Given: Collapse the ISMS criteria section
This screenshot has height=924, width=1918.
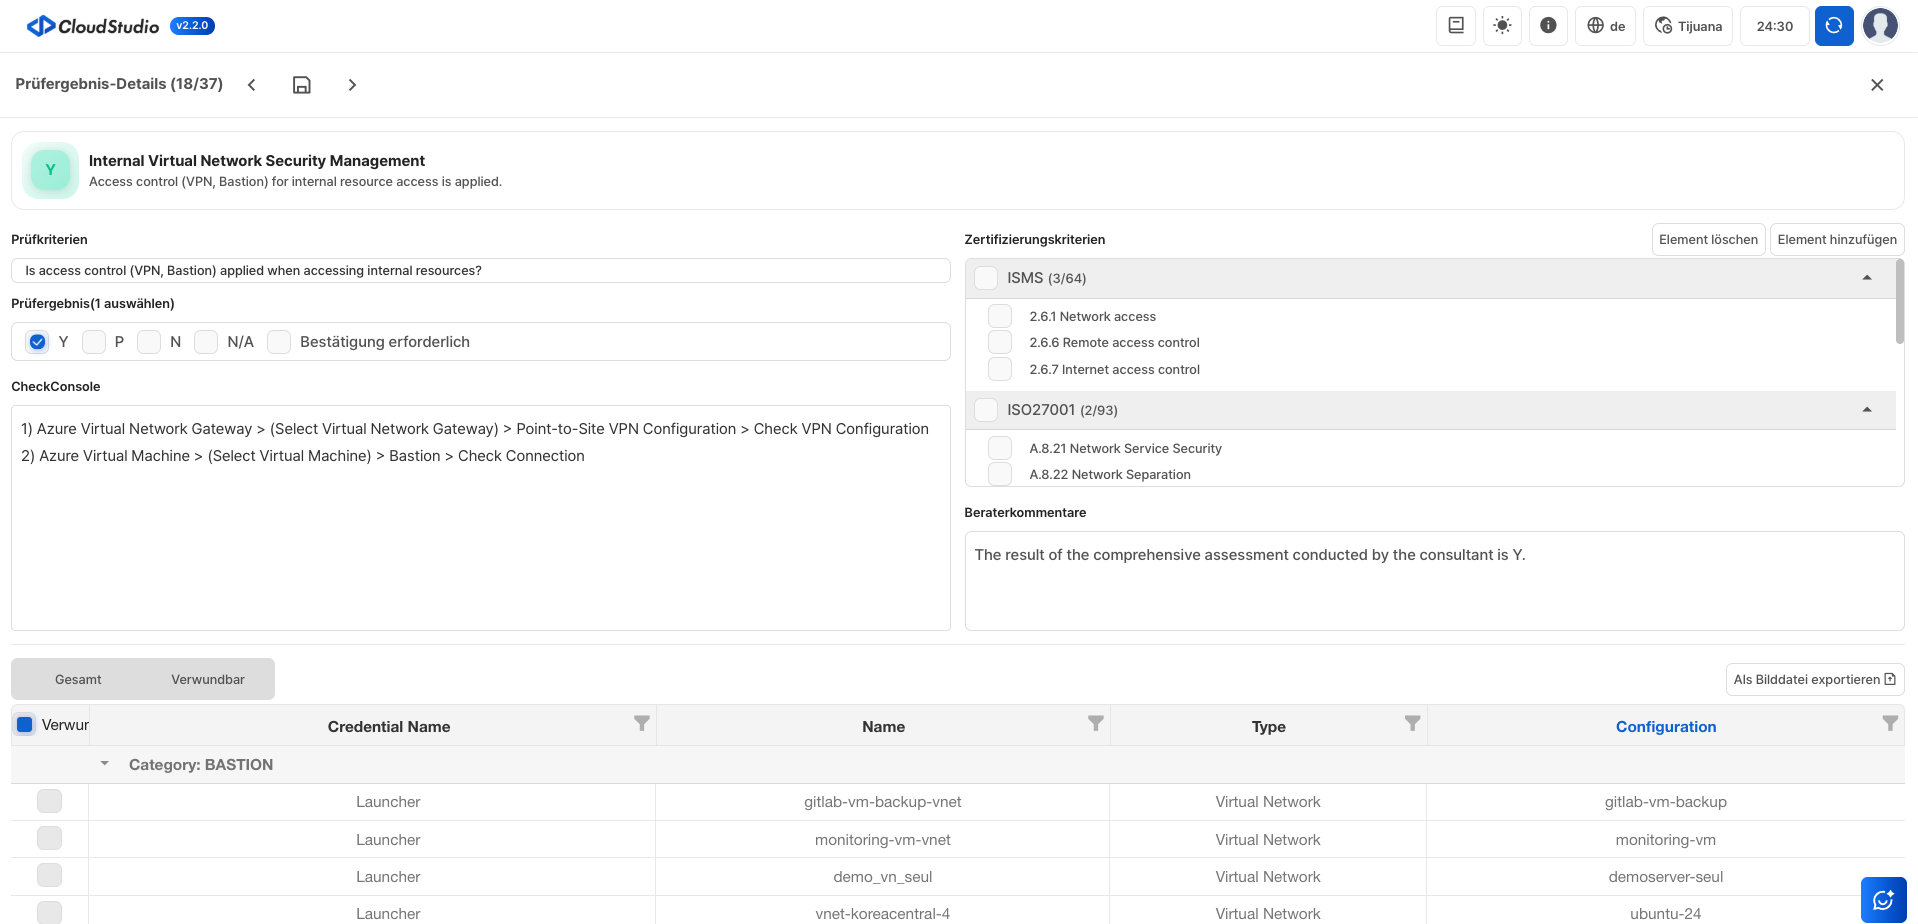Looking at the screenshot, I should pos(1866,278).
